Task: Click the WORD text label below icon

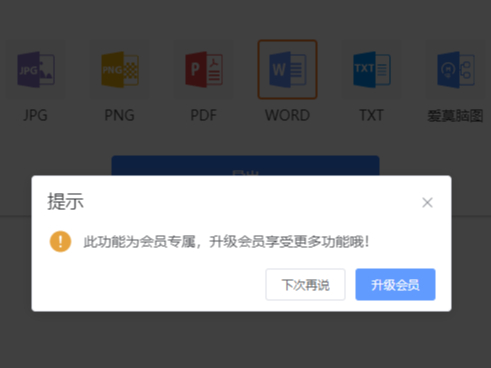Action: coord(287,115)
